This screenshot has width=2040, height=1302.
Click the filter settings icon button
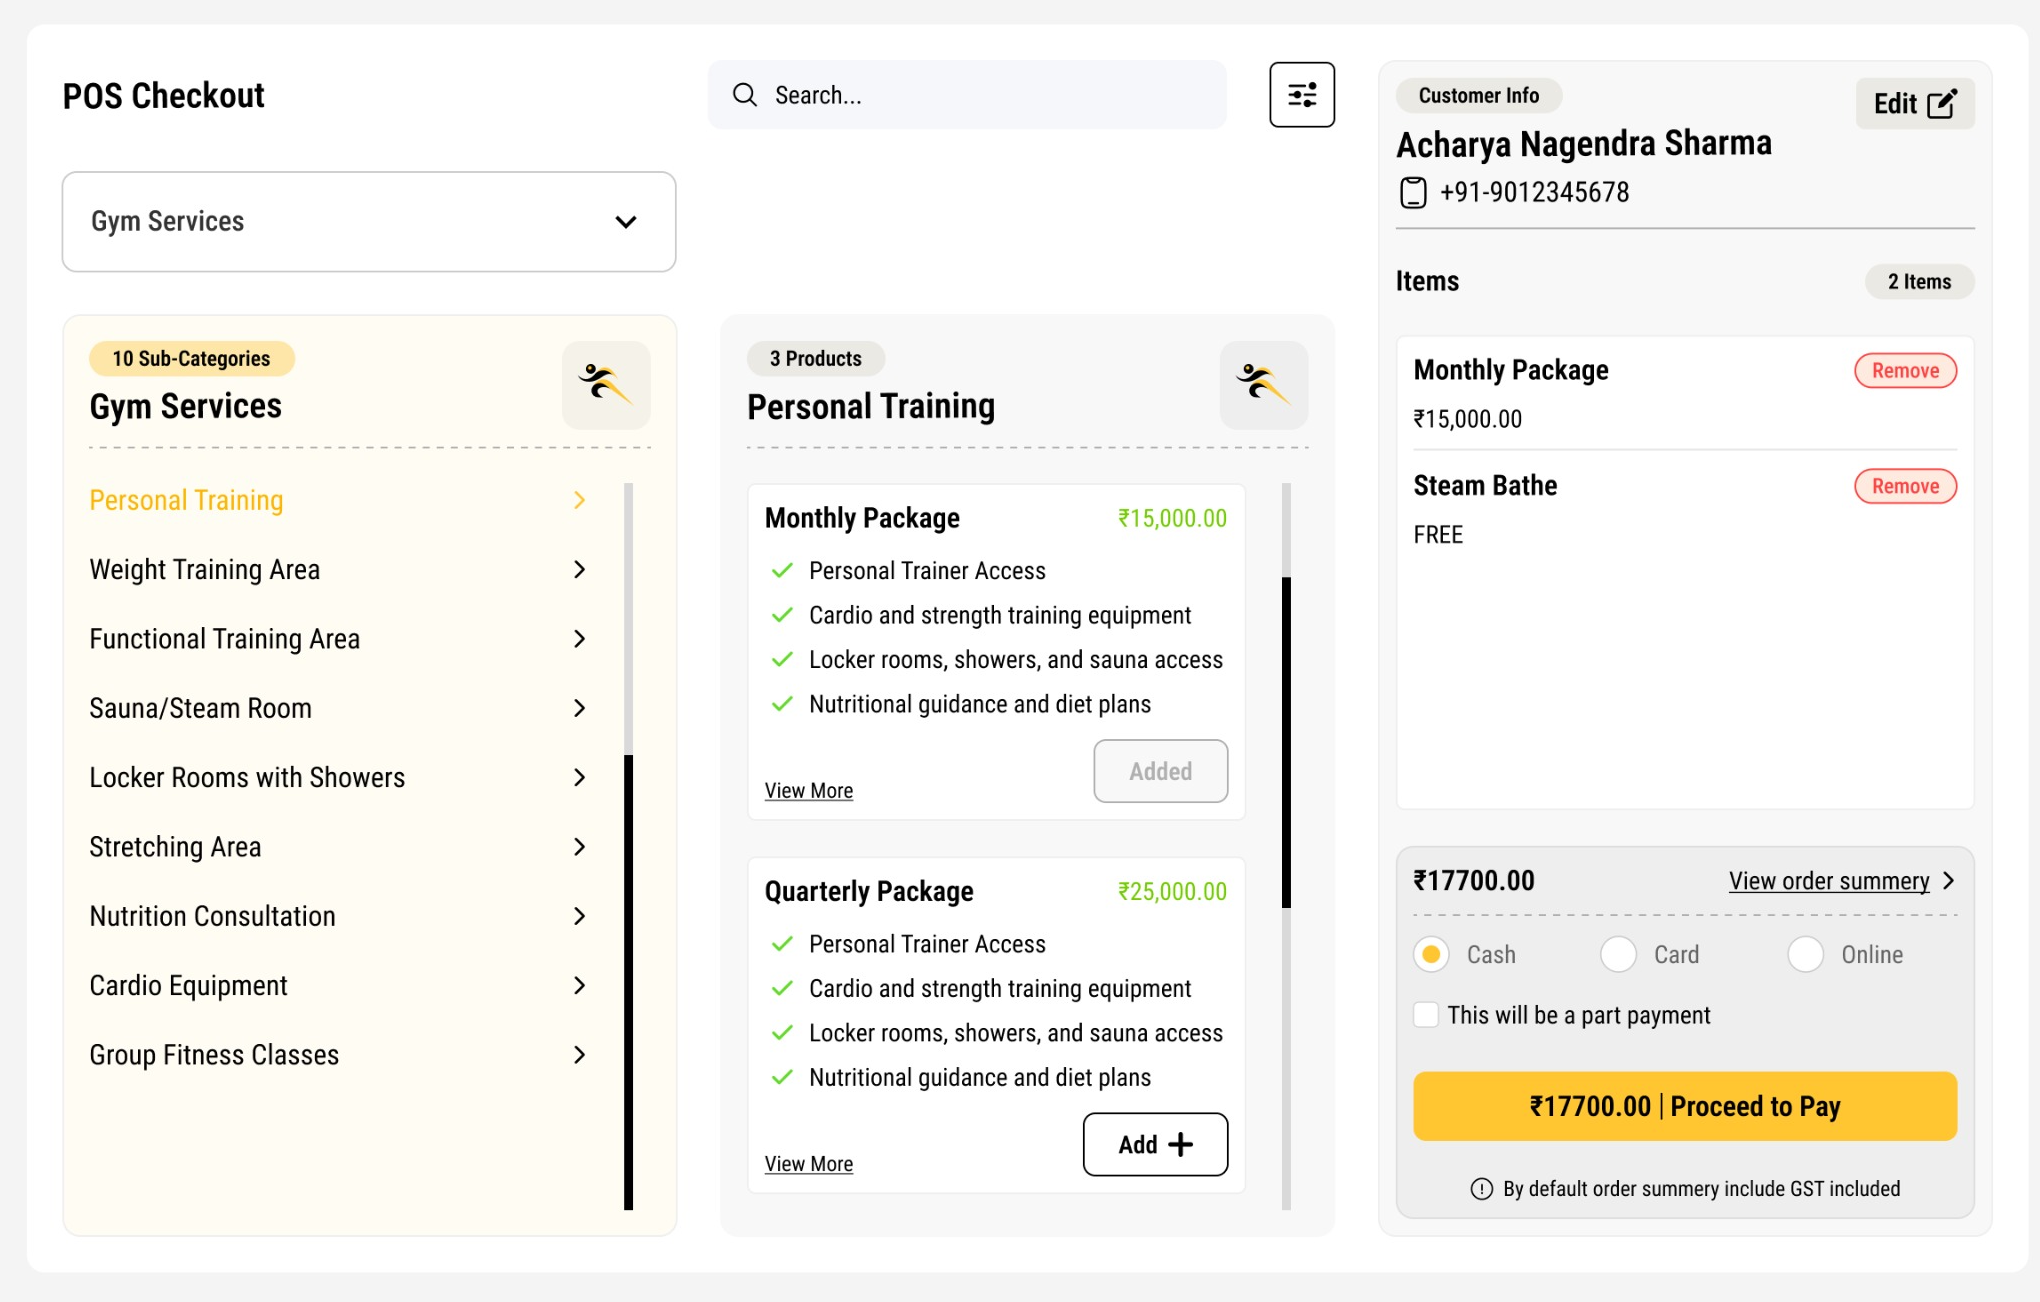[1301, 95]
